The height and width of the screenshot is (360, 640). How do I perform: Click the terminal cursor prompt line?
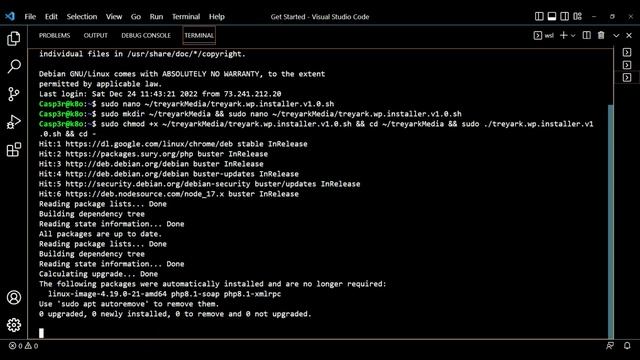(x=41, y=333)
